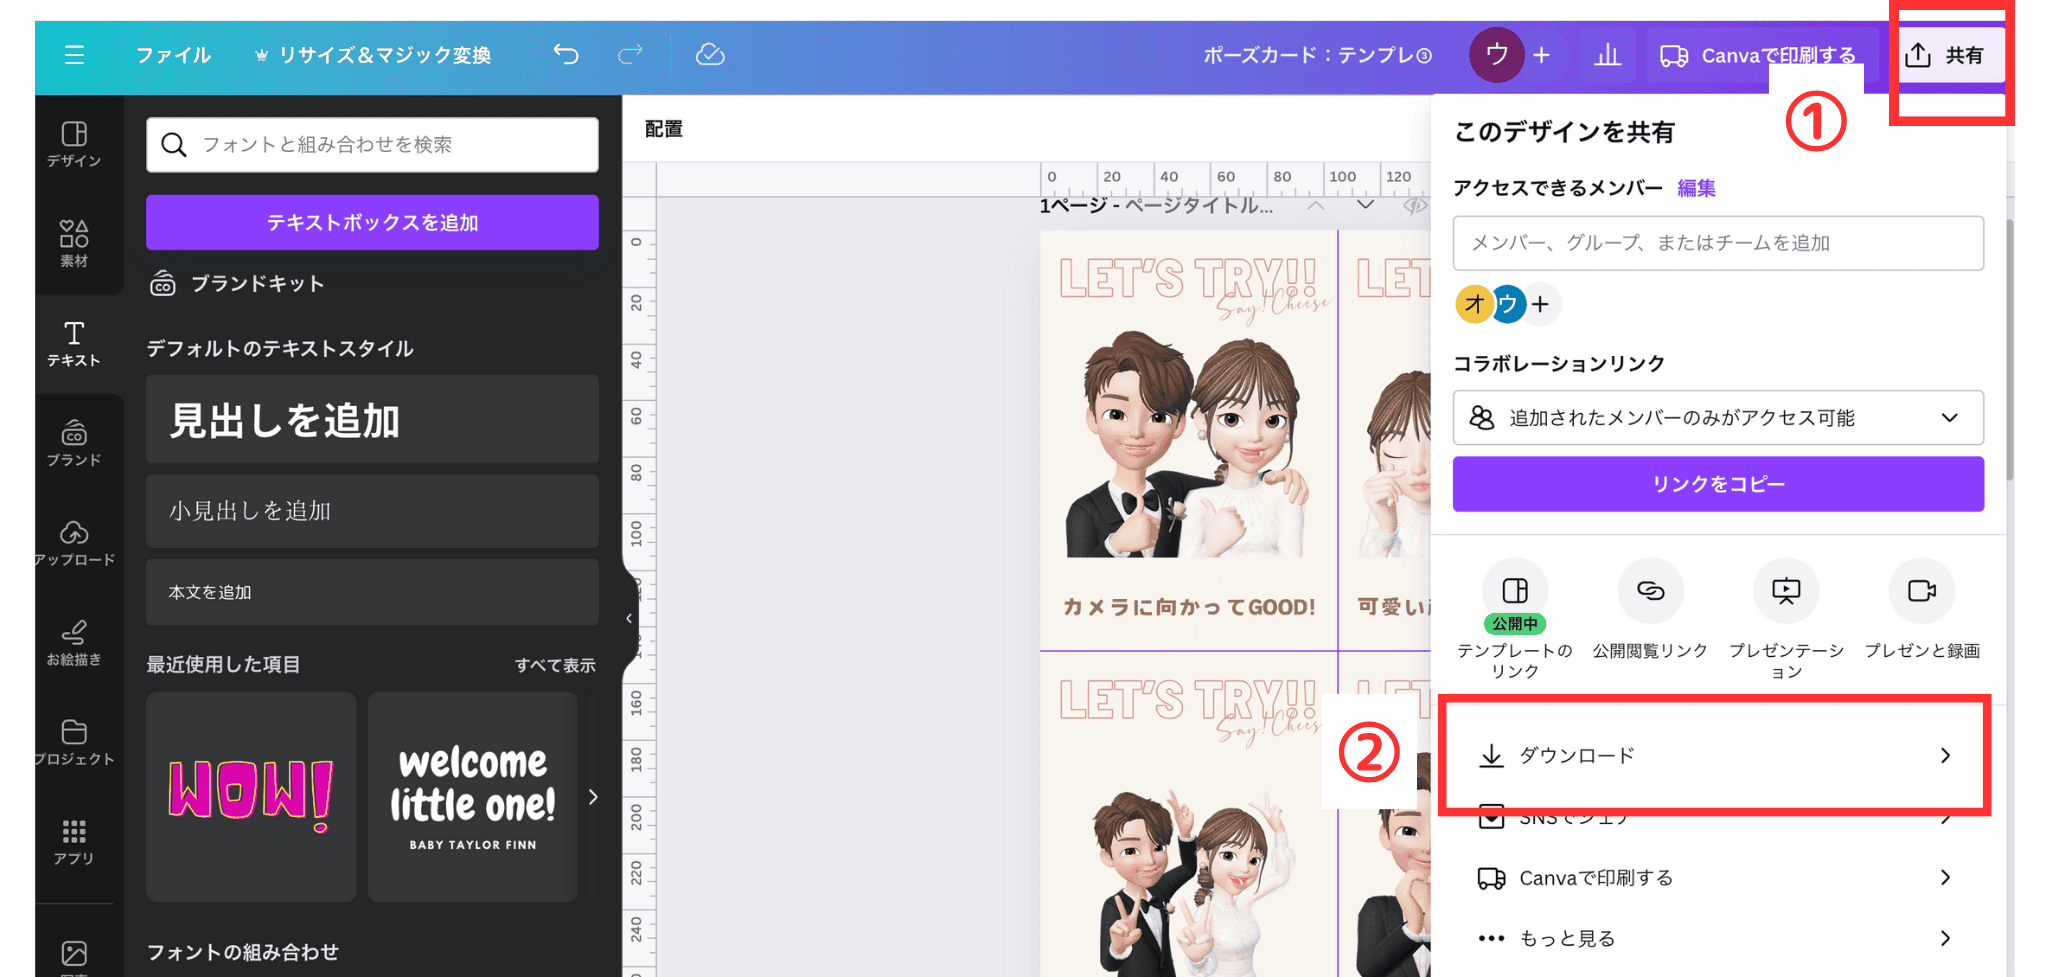Select the お絵描き draw tool
The height and width of the screenshot is (977, 2048).
pos(74,642)
